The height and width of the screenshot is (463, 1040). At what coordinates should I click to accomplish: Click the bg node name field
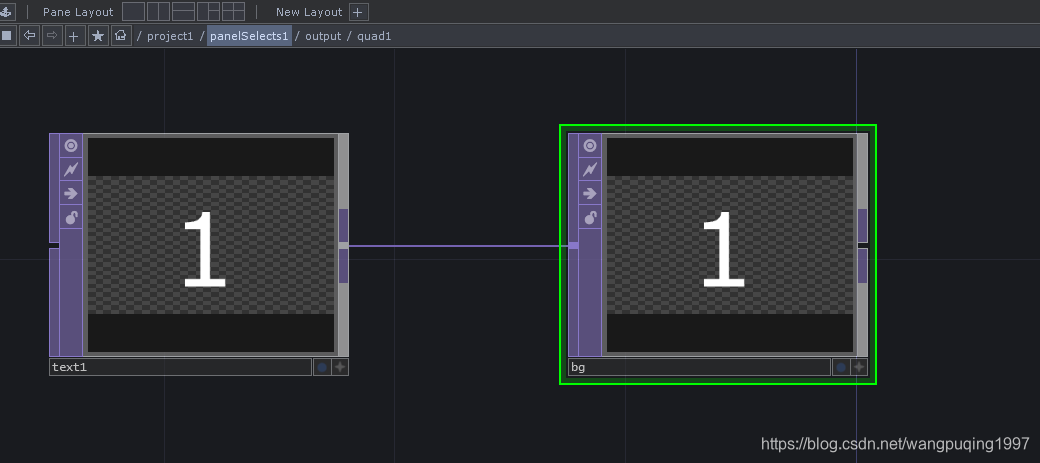click(x=700, y=367)
